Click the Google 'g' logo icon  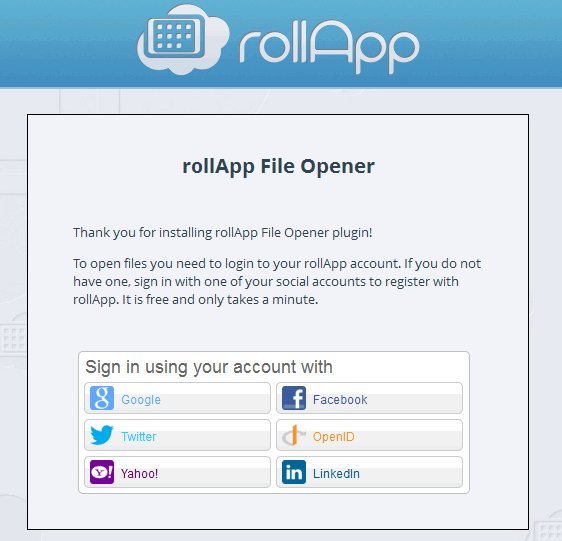point(102,398)
